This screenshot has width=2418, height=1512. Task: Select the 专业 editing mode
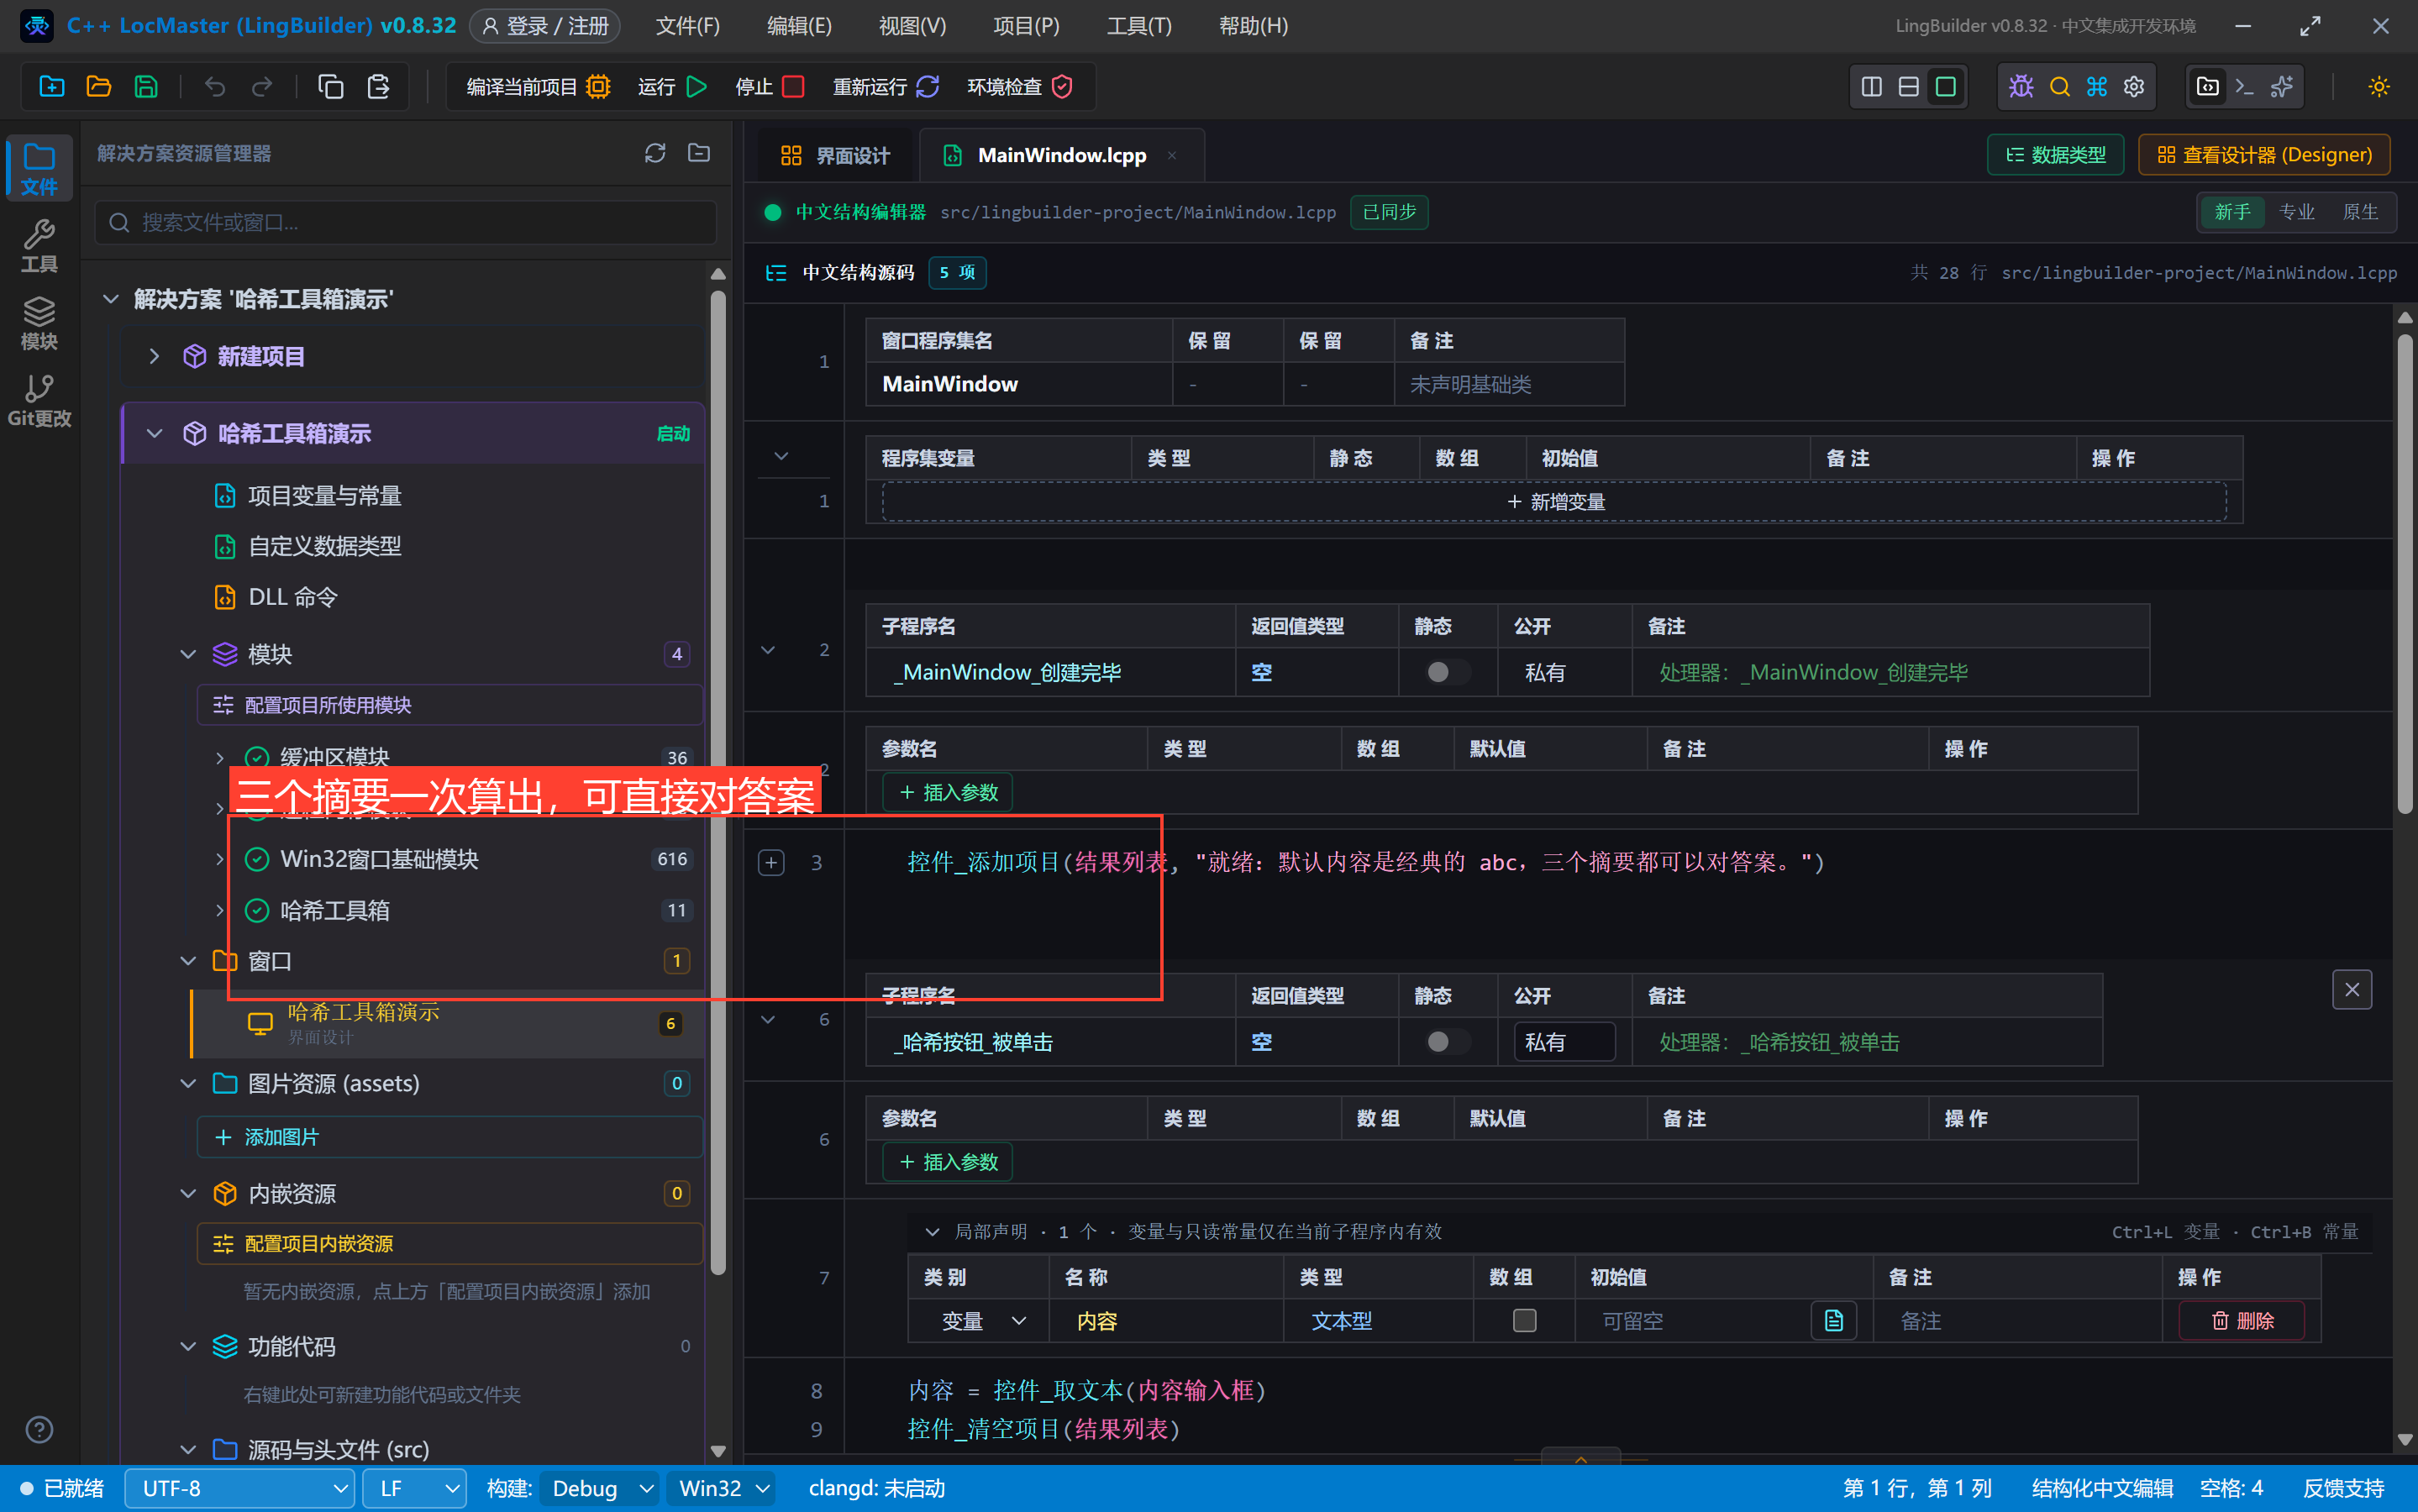(x=2296, y=212)
